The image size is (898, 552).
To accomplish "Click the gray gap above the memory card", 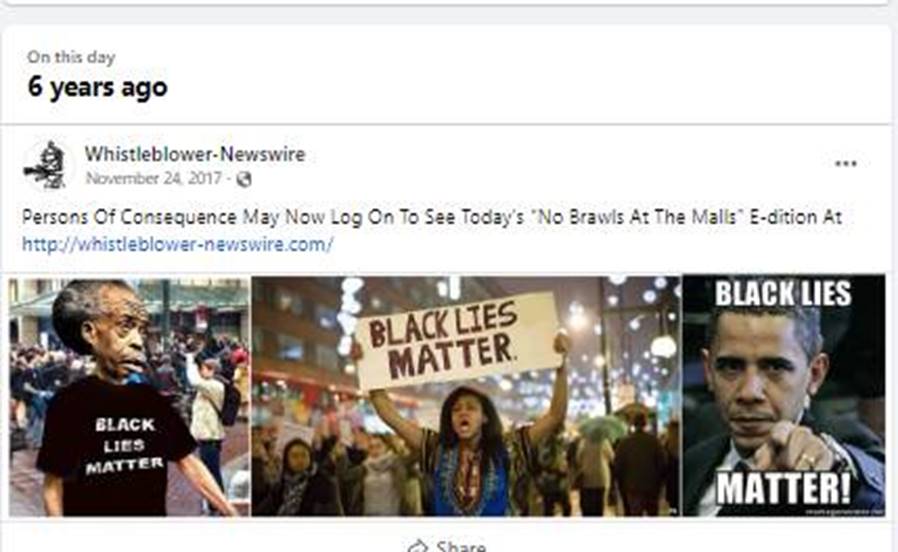I will pos(449,15).
